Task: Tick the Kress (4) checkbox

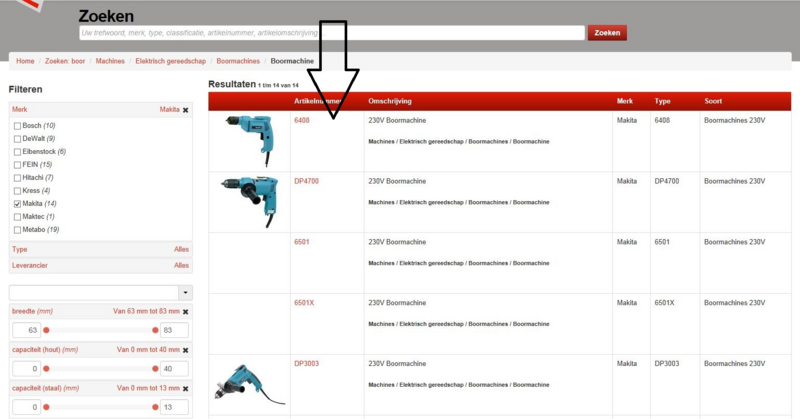Action: (17, 191)
